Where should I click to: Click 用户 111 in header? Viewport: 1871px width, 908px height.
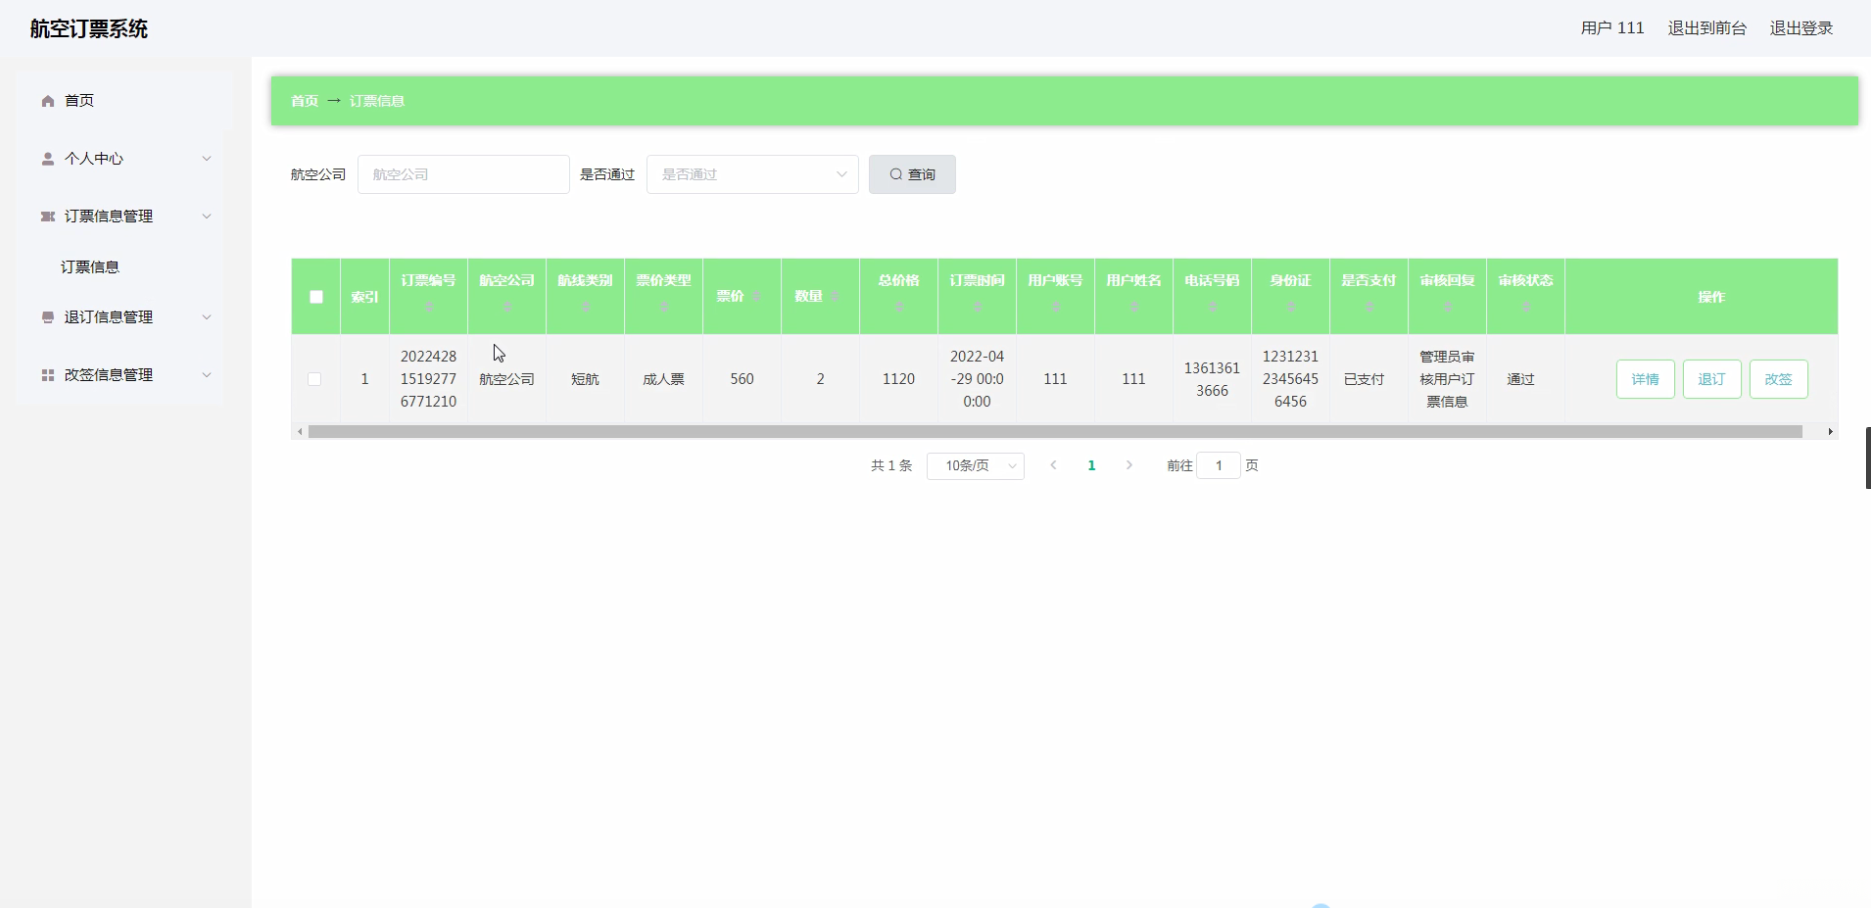(1612, 28)
